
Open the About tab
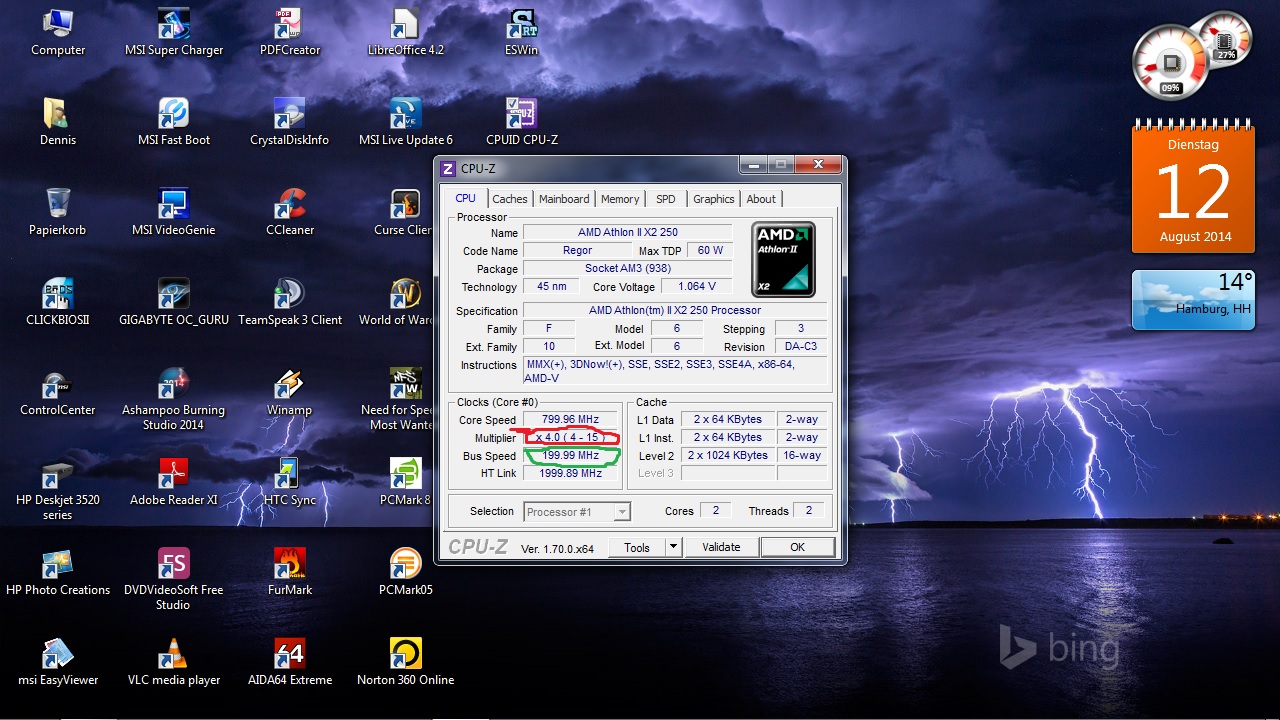pyautogui.click(x=761, y=199)
